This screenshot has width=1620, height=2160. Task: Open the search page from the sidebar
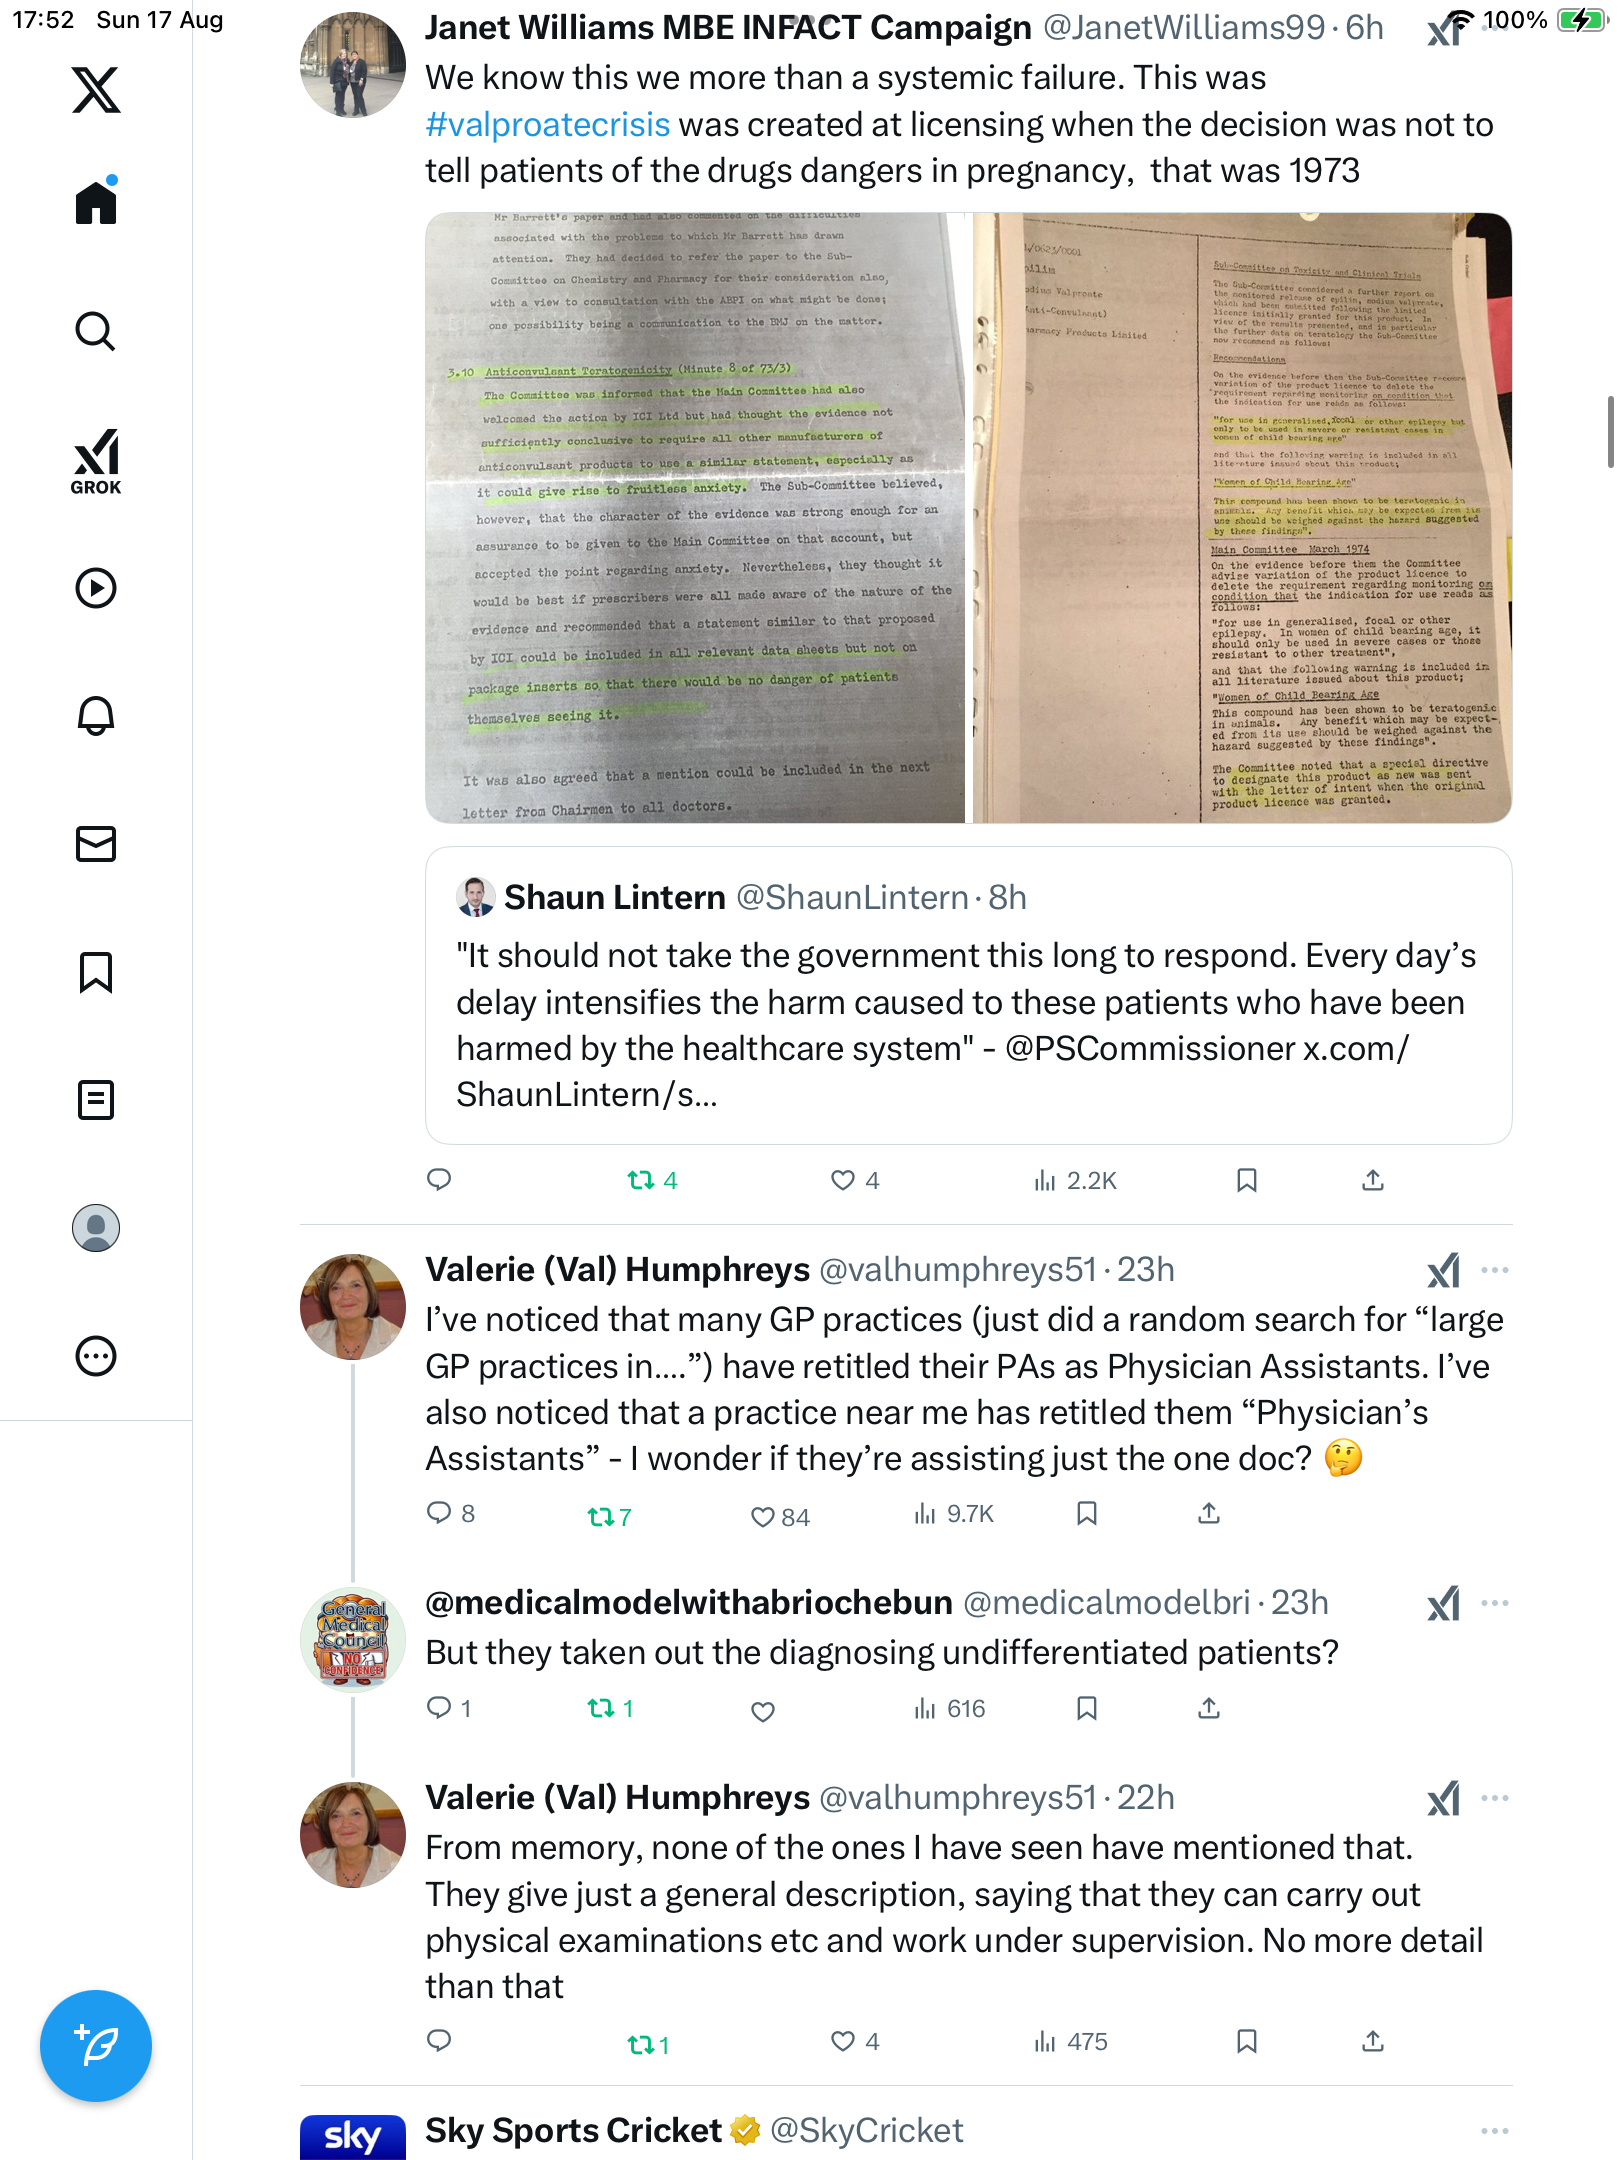96,331
